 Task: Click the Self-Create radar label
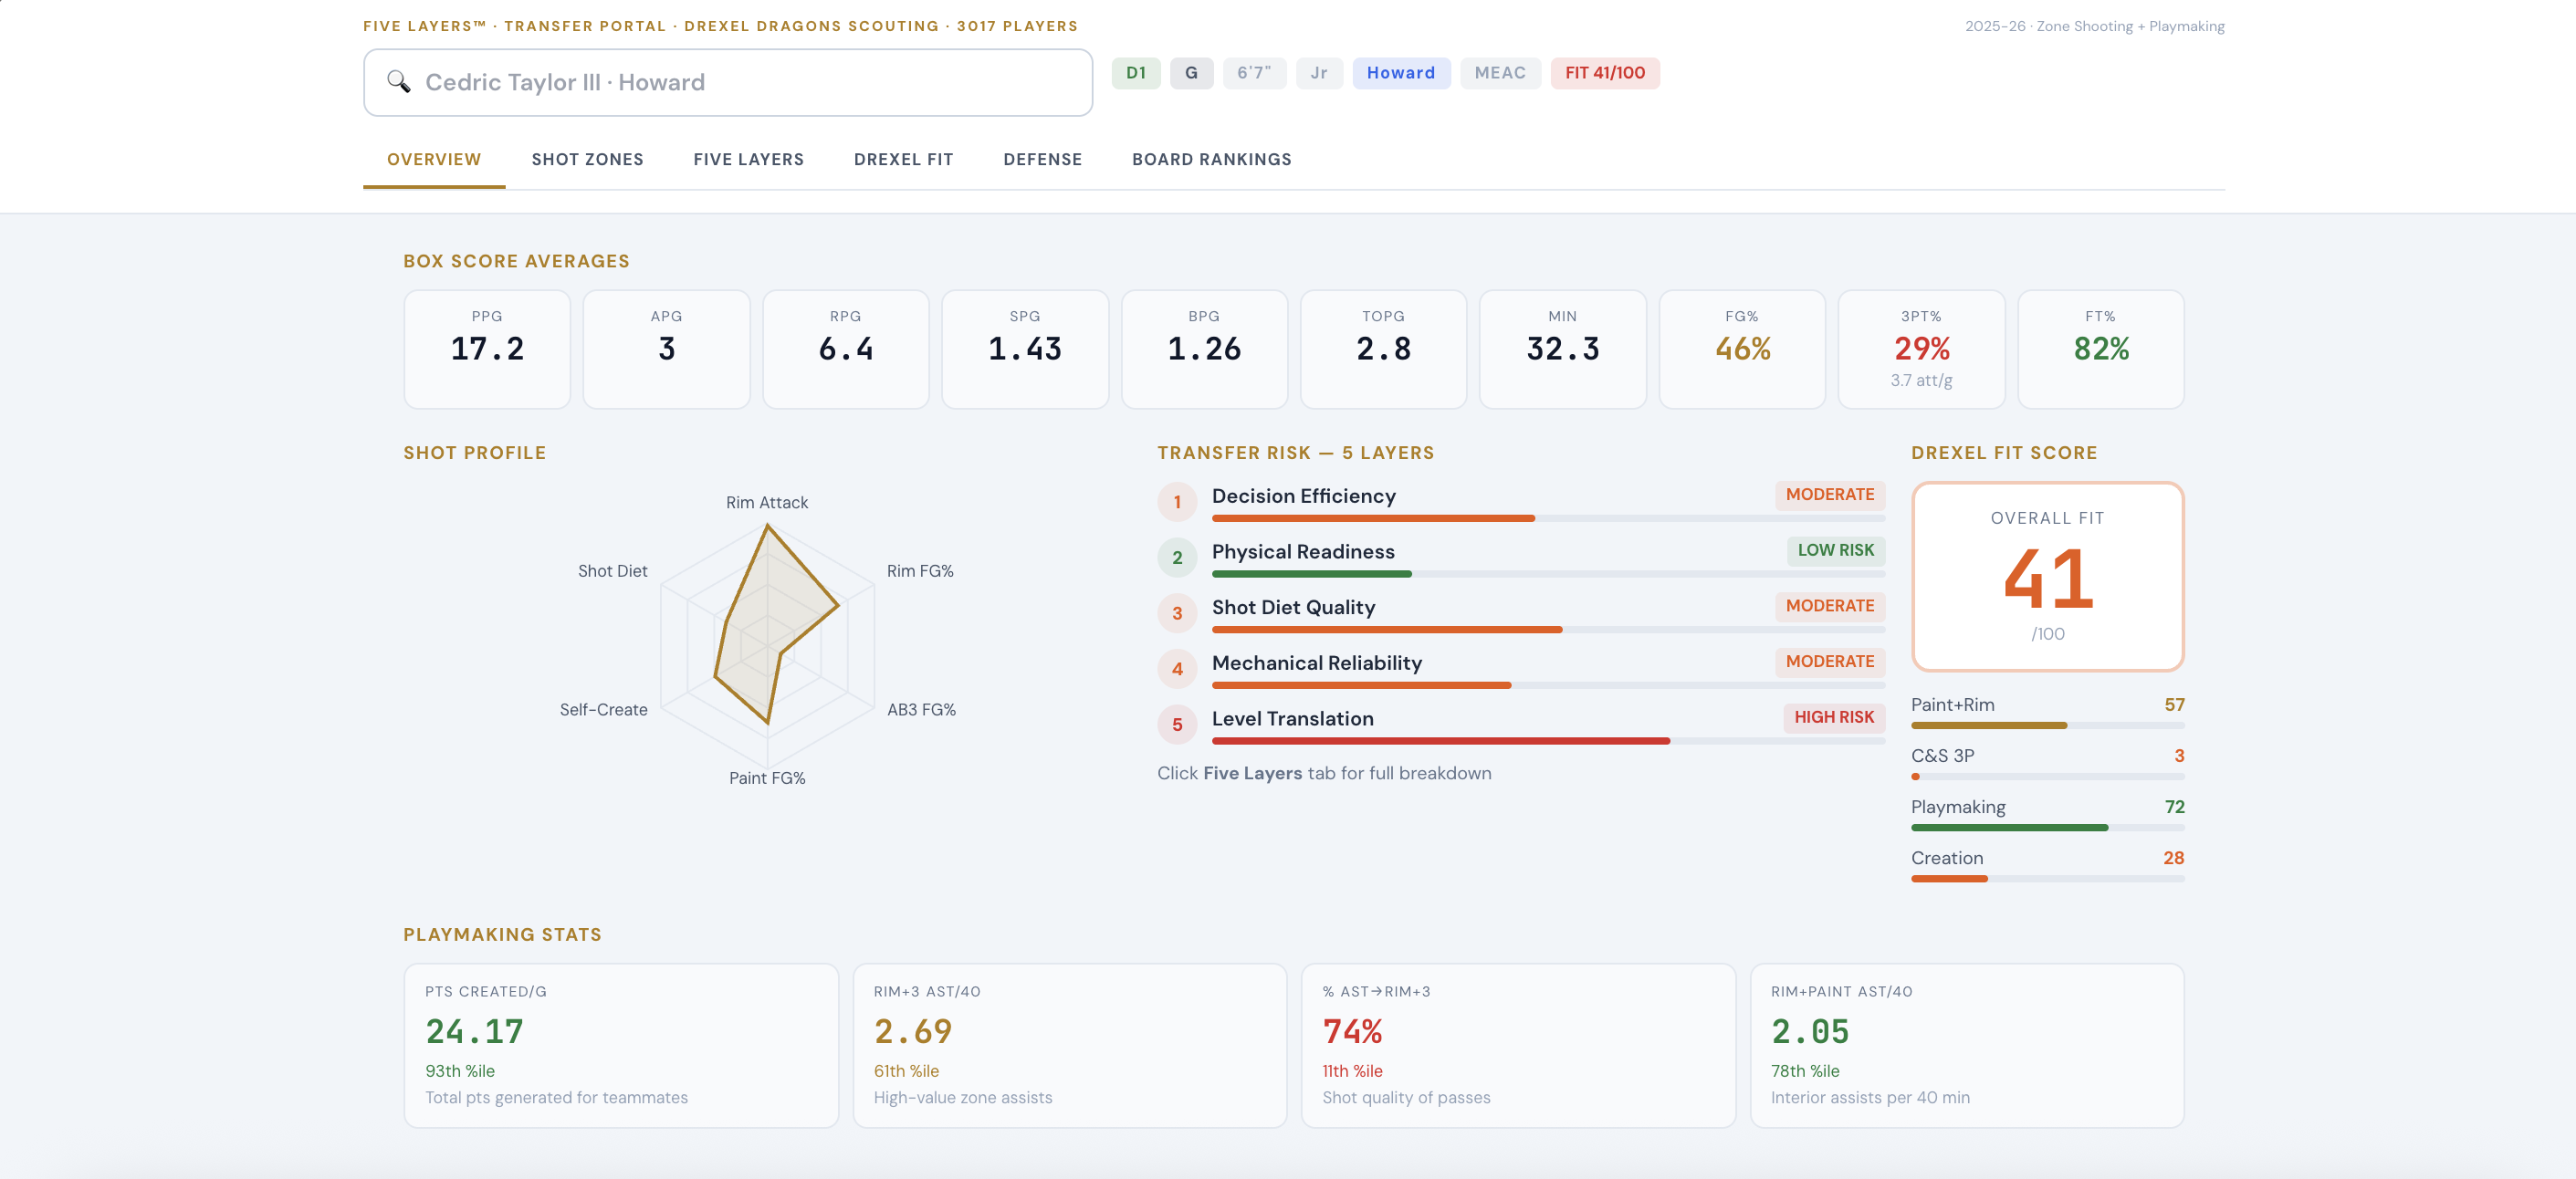pyautogui.click(x=603, y=710)
